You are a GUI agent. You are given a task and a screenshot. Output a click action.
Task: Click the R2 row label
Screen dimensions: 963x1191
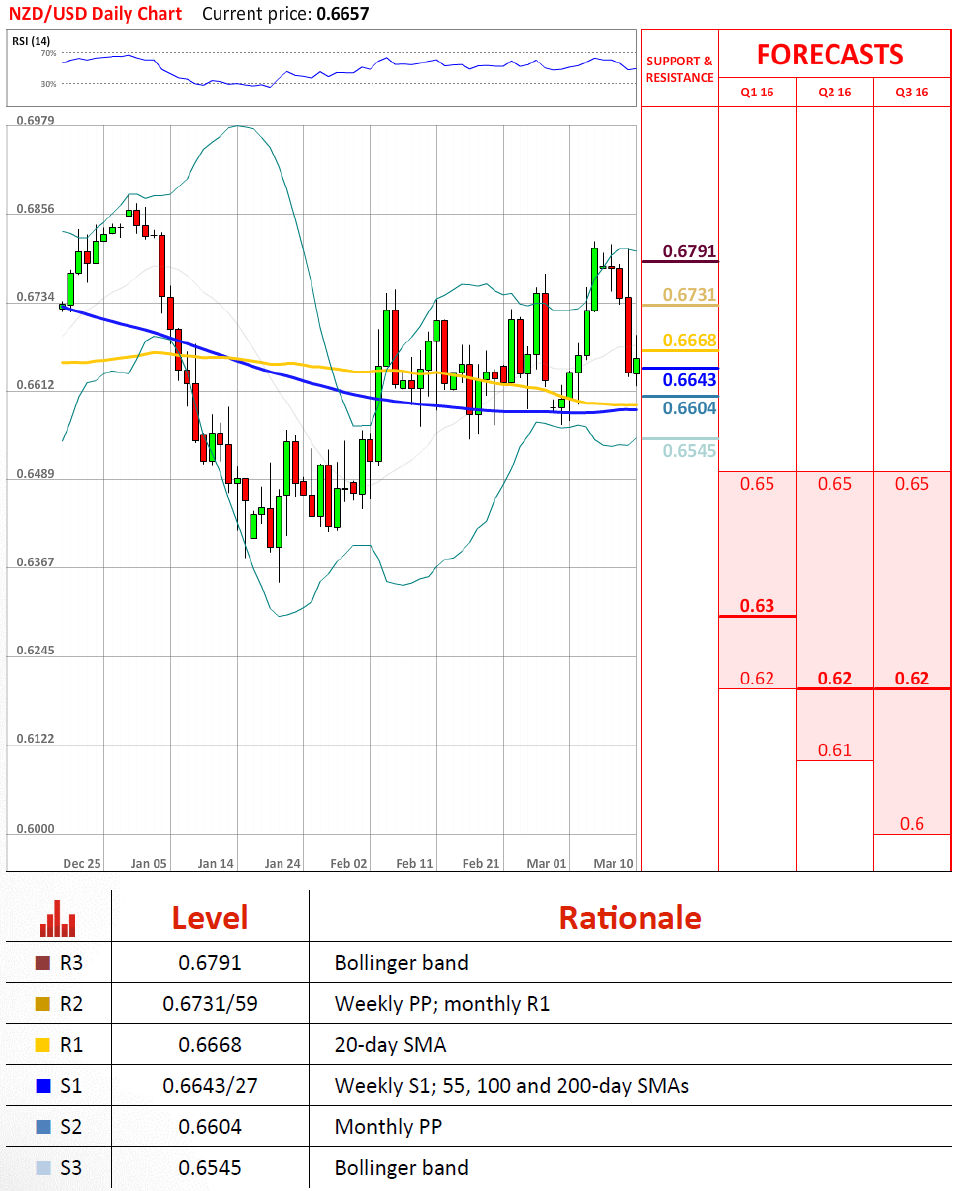tap(71, 1004)
